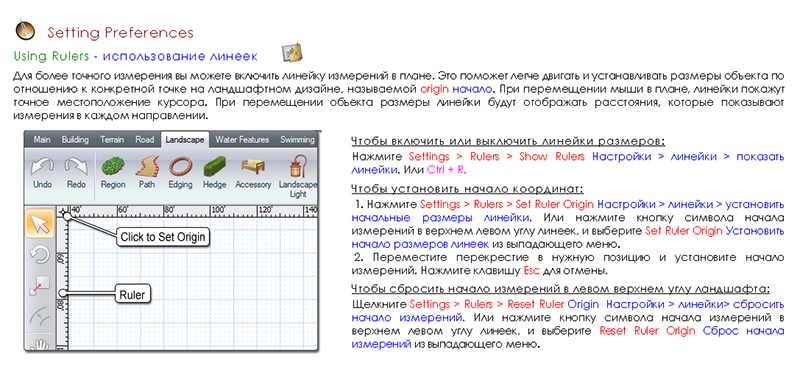Open the Water Features tab
The width and height of the screenshot is (800, 380).
(x=242, y=139)
